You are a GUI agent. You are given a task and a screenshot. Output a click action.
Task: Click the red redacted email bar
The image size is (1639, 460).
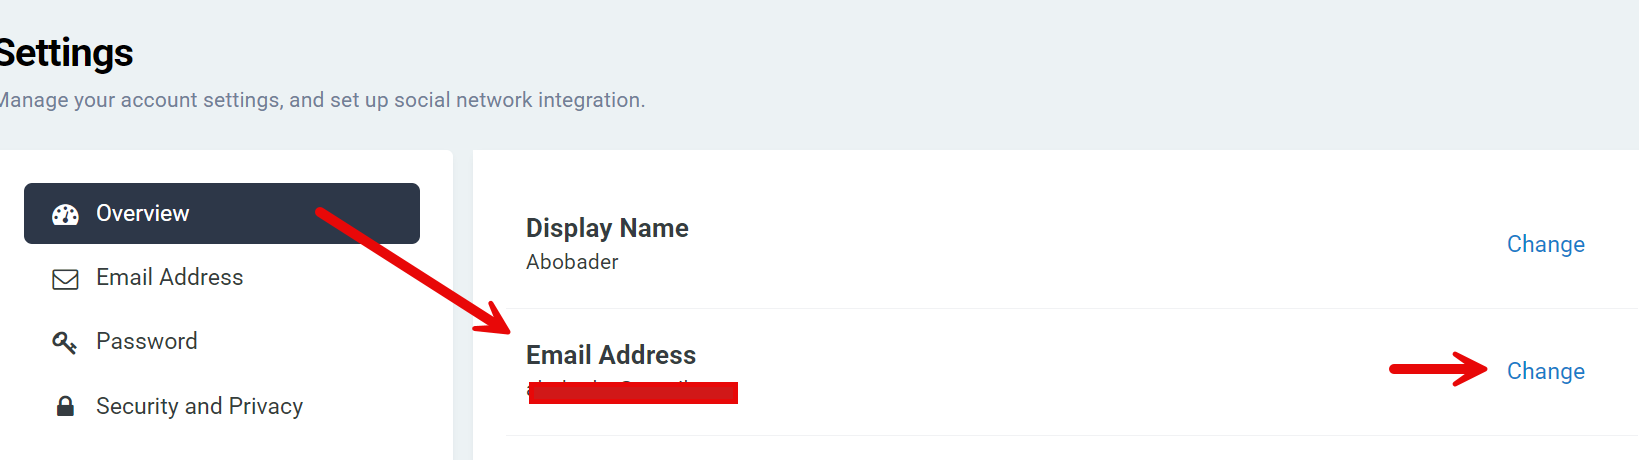(x=633, y=393)
